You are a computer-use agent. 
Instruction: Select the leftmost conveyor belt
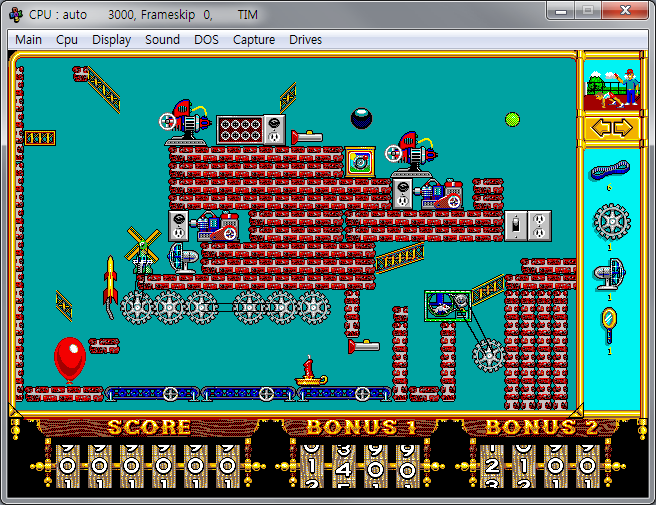(153, 394)
